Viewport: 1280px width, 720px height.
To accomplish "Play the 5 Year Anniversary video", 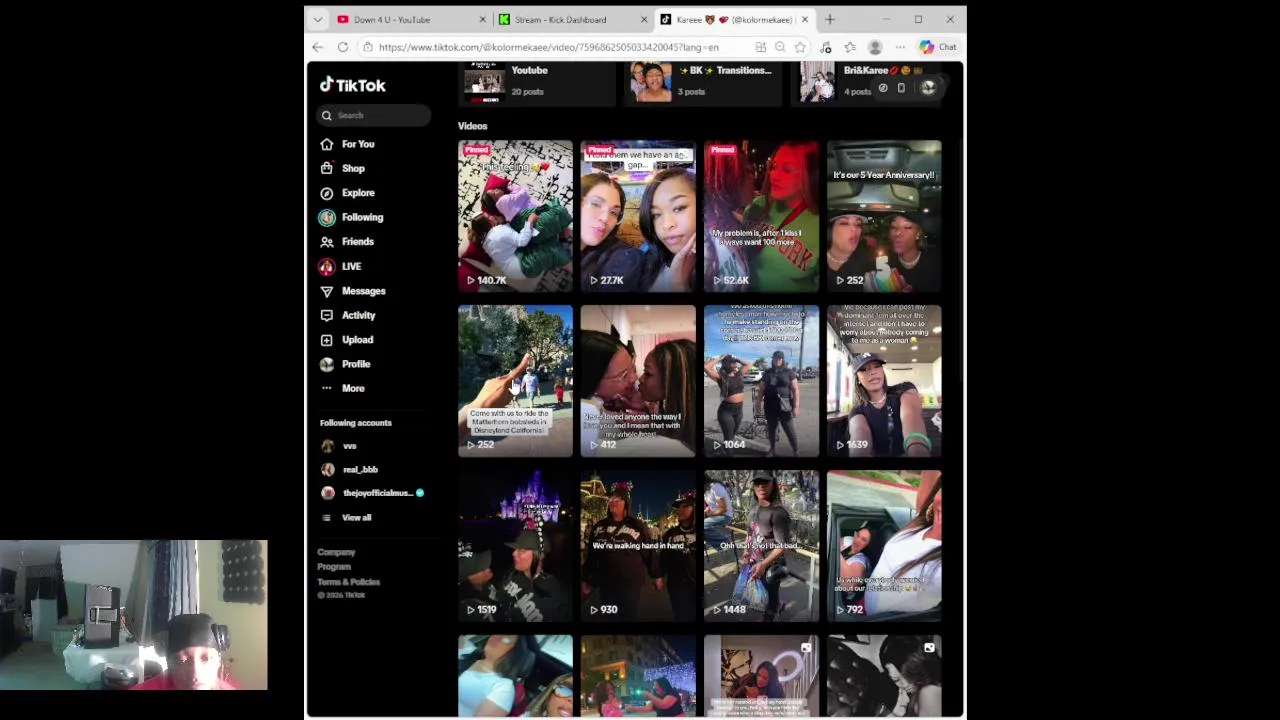I will click(884, 216).
